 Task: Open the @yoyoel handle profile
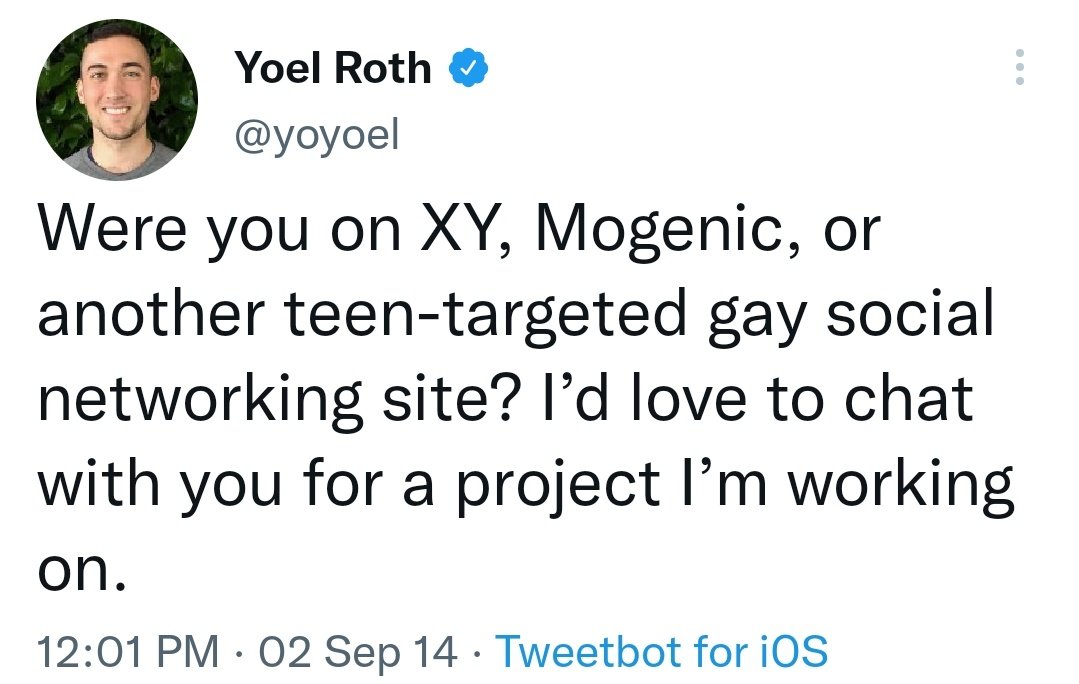click(317, 135)
